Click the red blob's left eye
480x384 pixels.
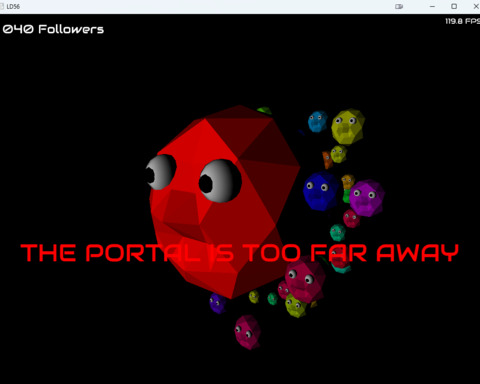(x=160, y=172)
